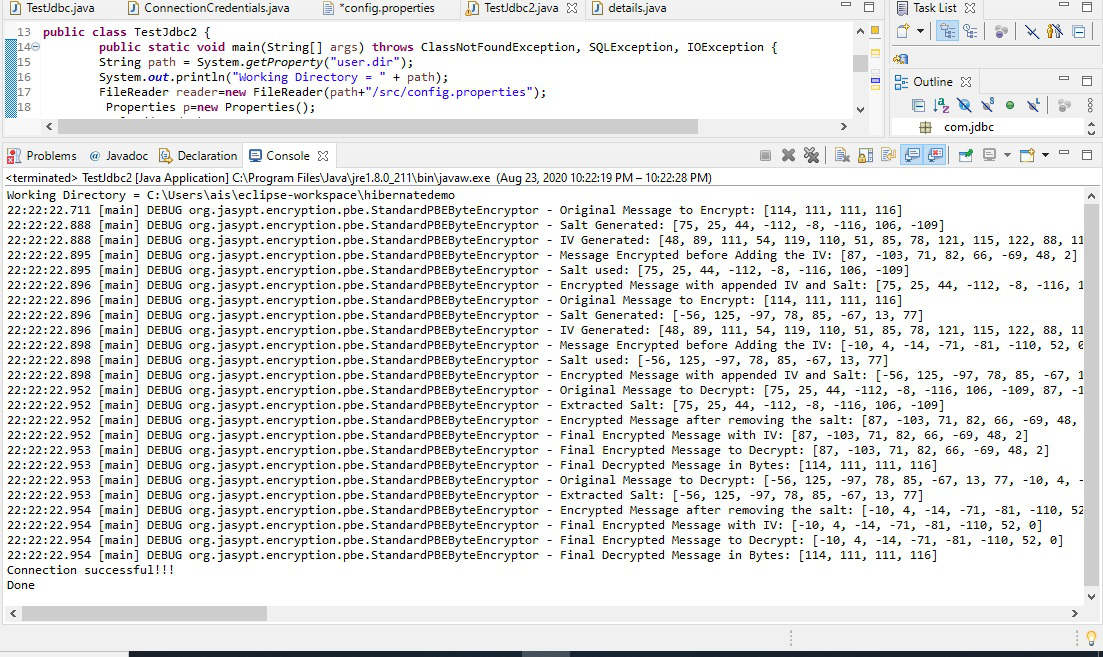The image size is (1103, 657).
Task: Open the Javadoc tab
Action: click(119, 156)
